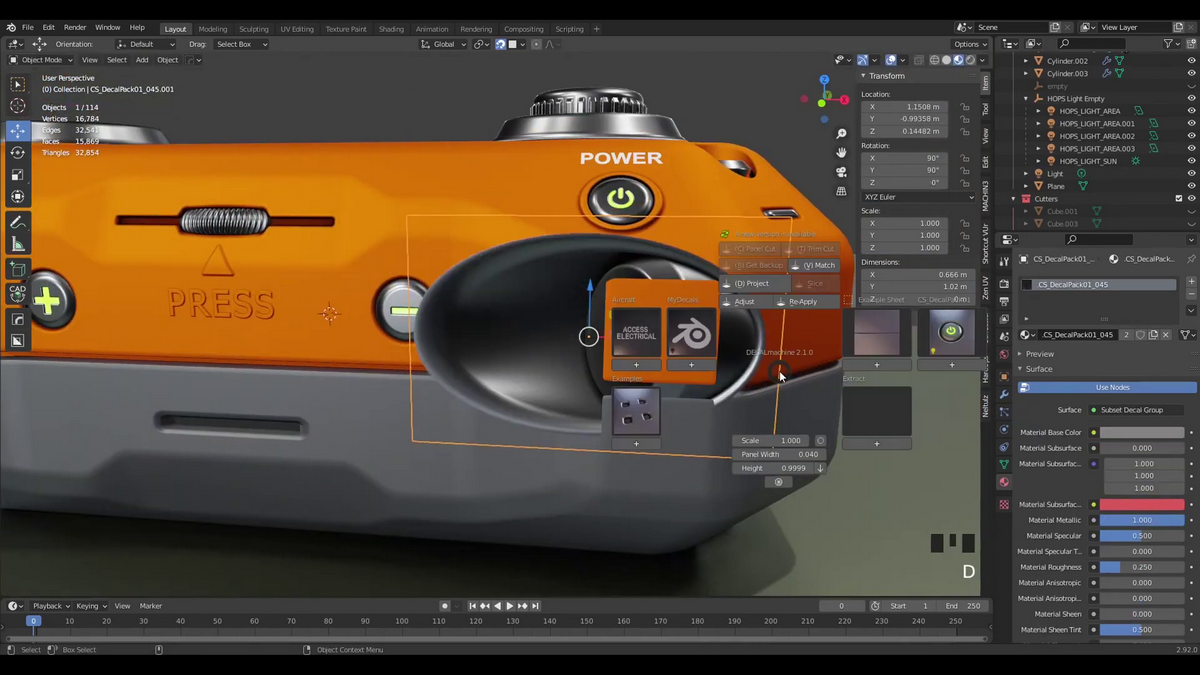Select the Add Cube tool
Screen dimensions: 1200x675
pyautogui.click(x=18, y=269)
